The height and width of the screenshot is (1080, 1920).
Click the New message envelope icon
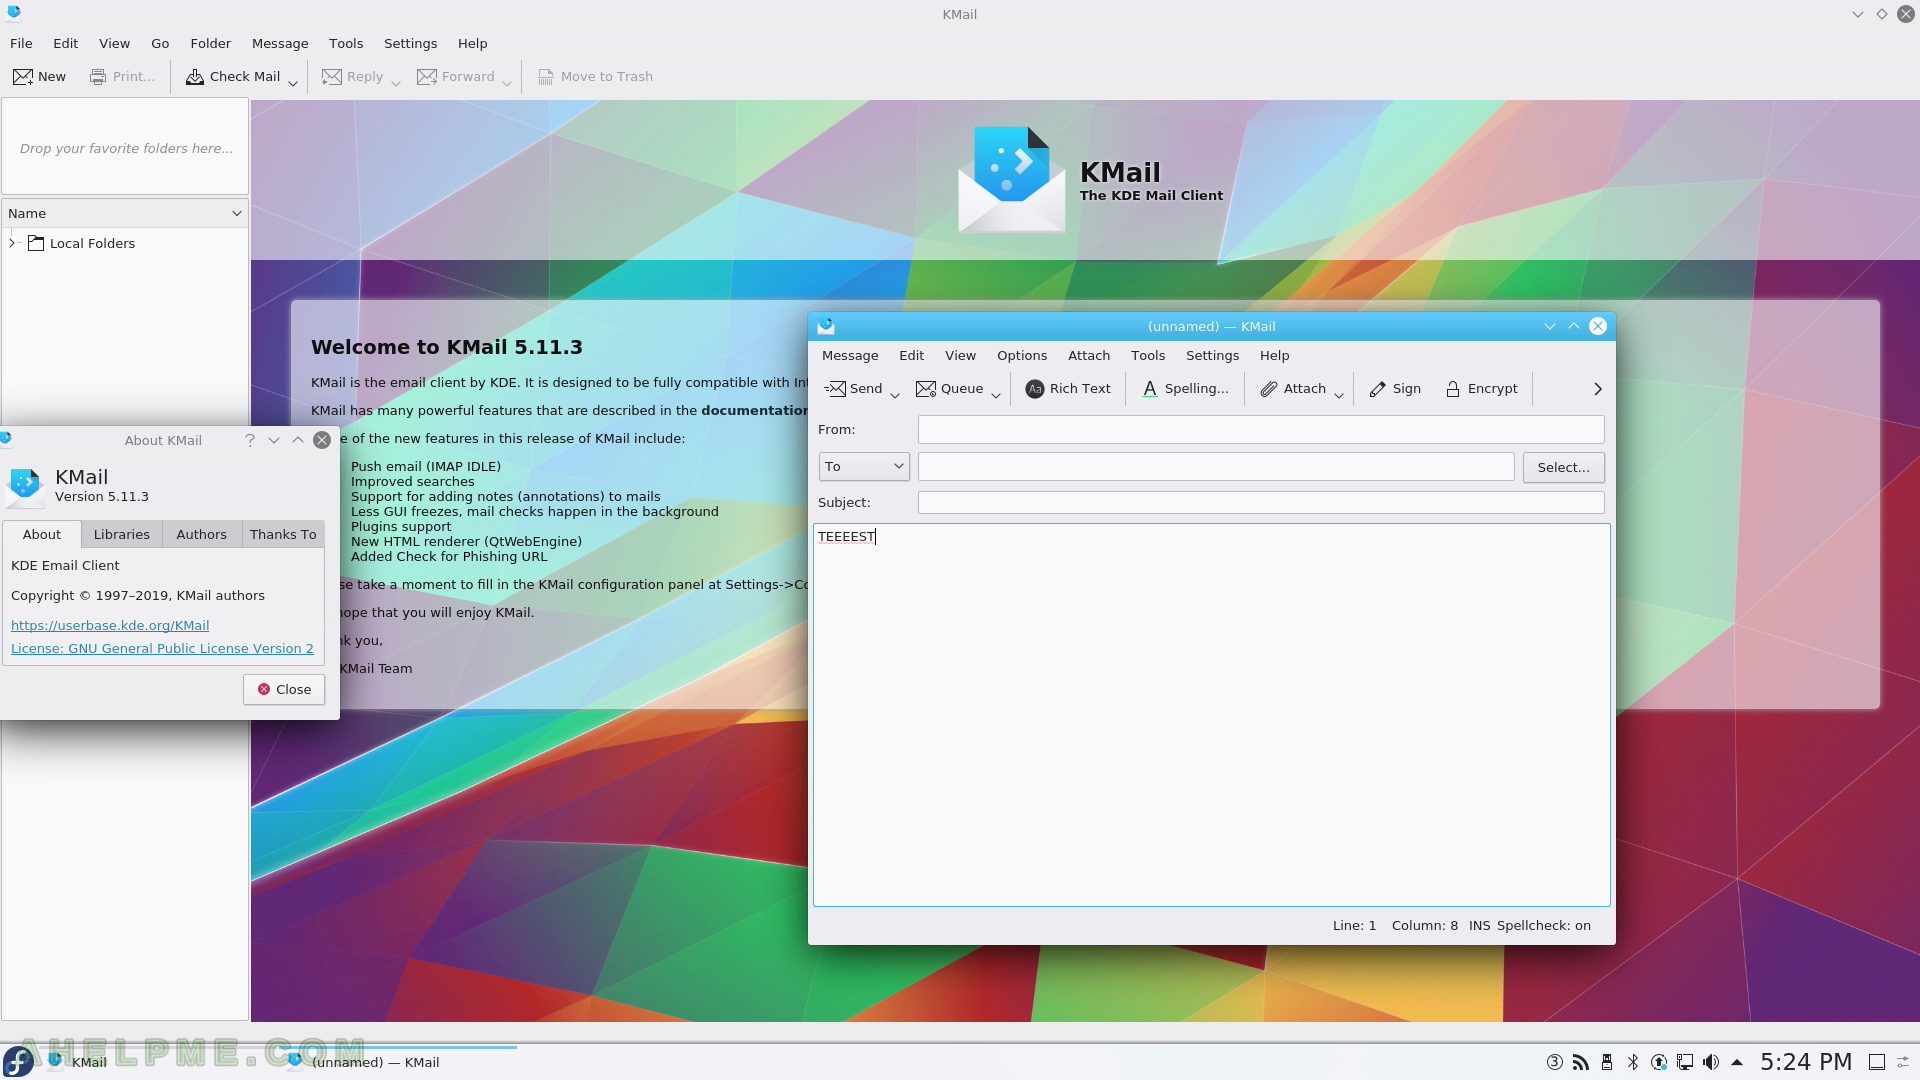pos(22,77)
